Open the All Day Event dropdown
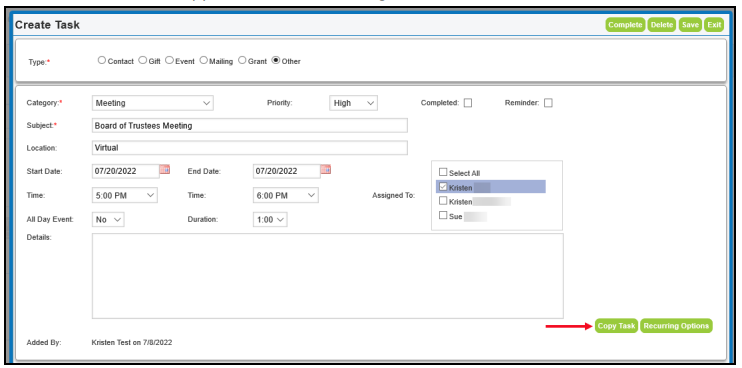 tap(108, 219)
